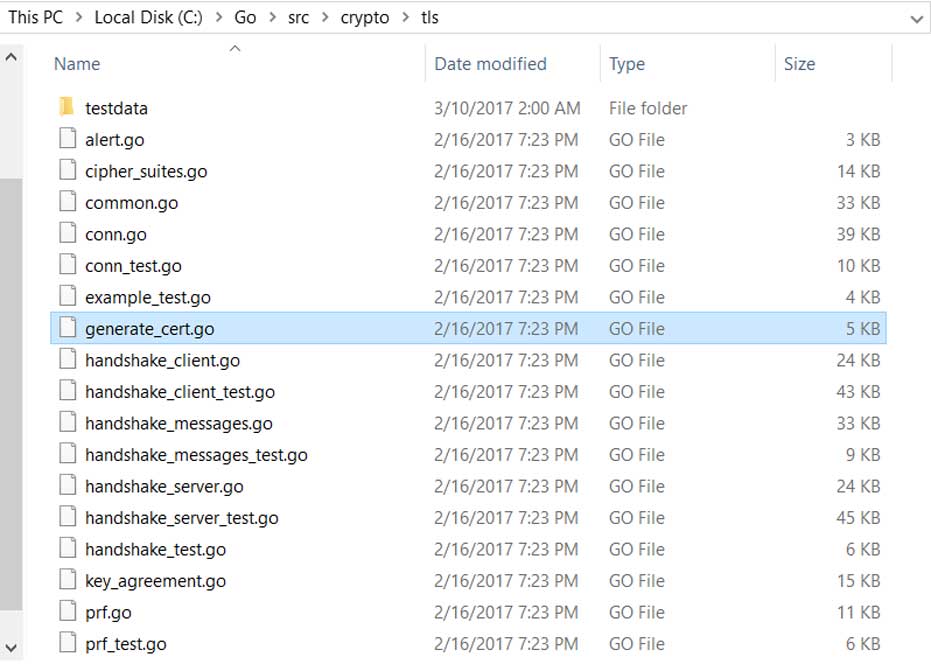
Task: Select the handshake_messages.go file icon
Action: pyautogui.click(x=68, y=421)
